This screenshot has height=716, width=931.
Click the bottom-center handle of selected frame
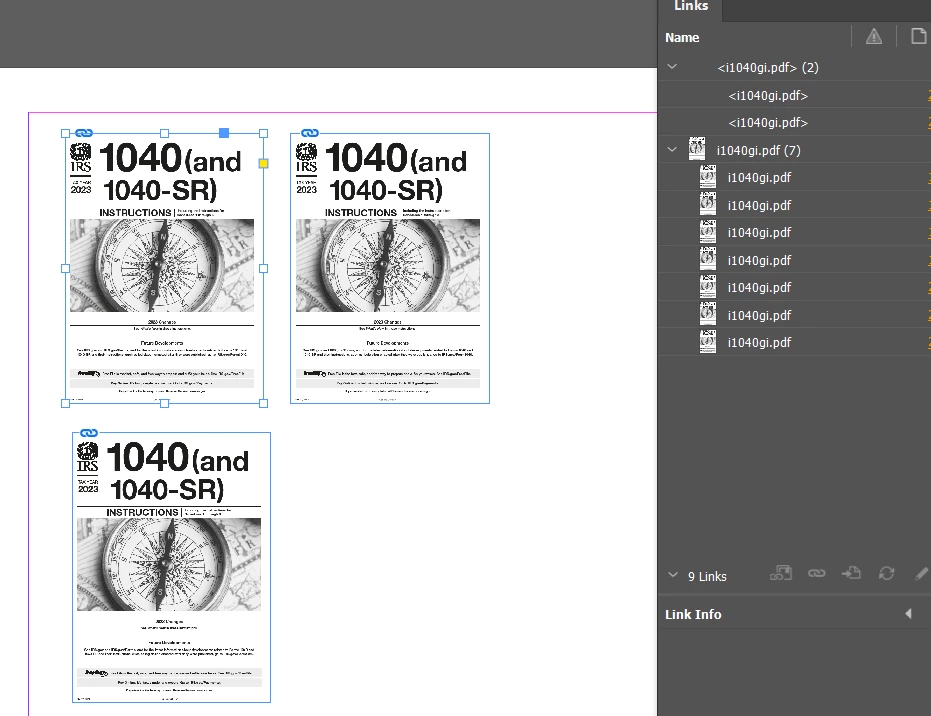pyautogui.click(x=164, y=403)
